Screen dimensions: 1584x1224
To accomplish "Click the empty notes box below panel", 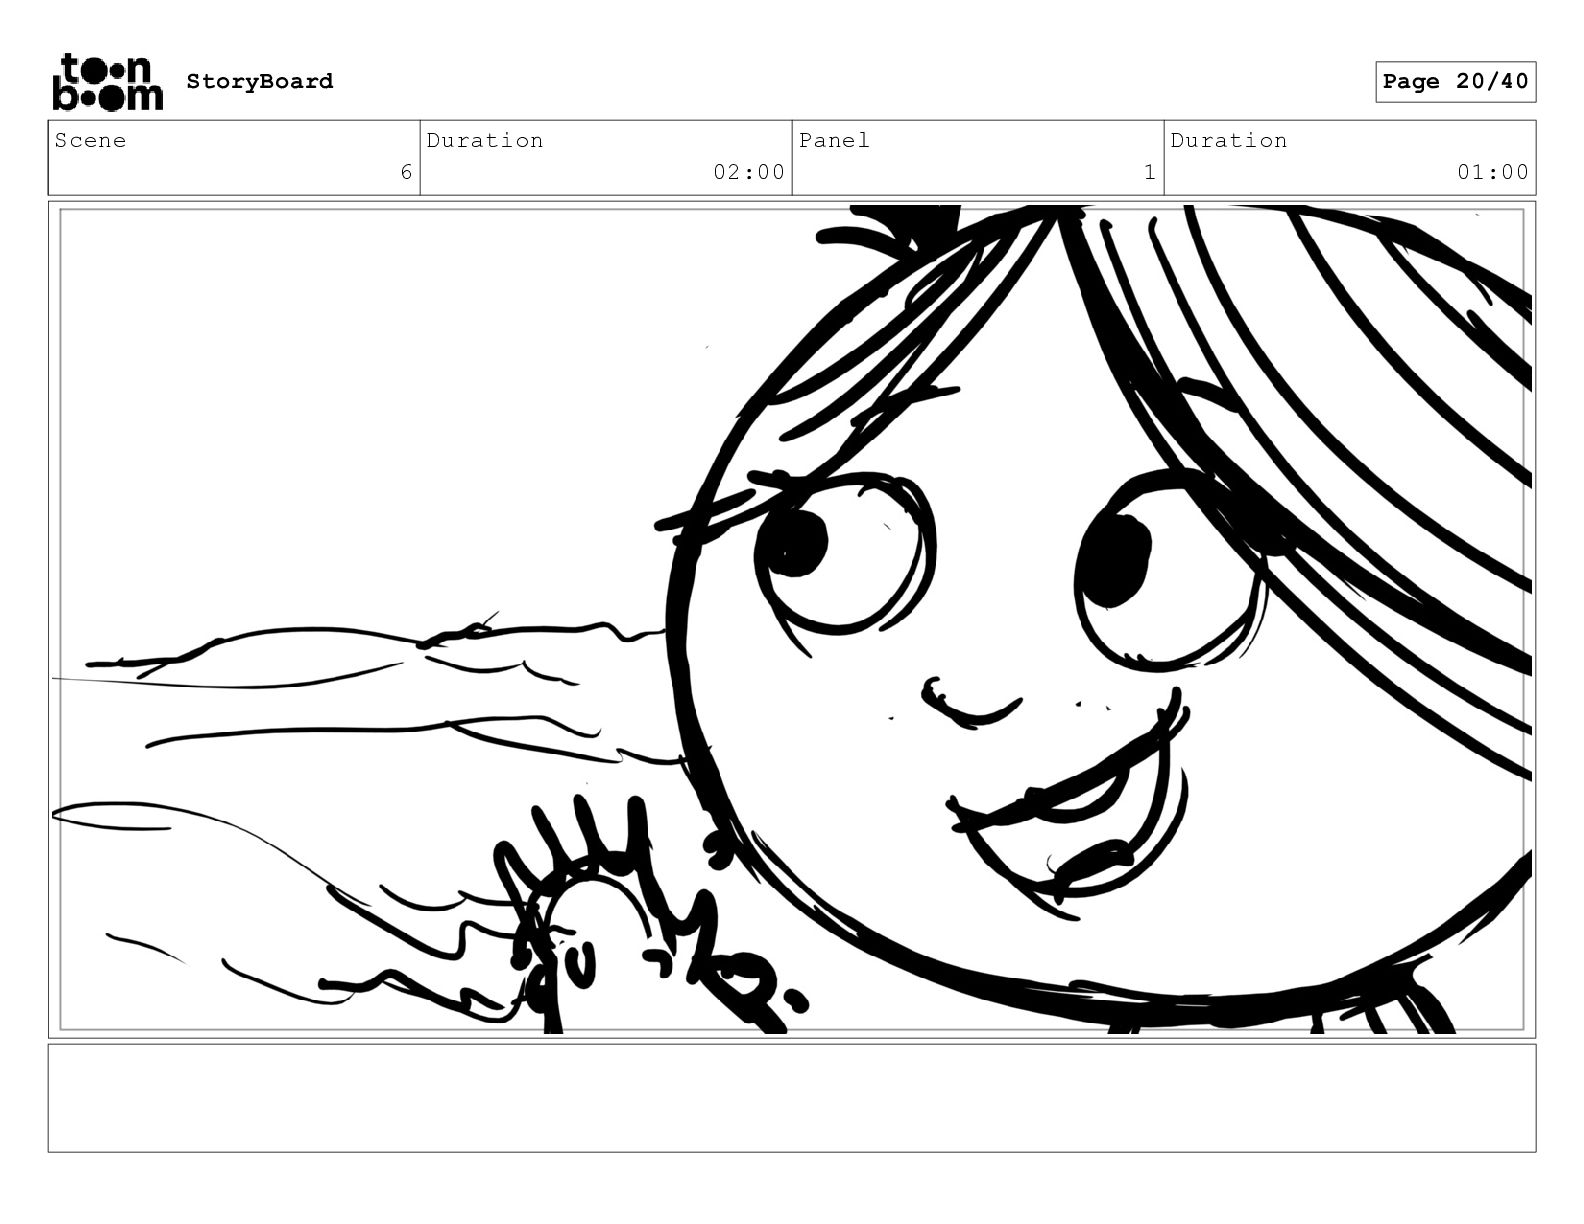I will coord(792,1098).
